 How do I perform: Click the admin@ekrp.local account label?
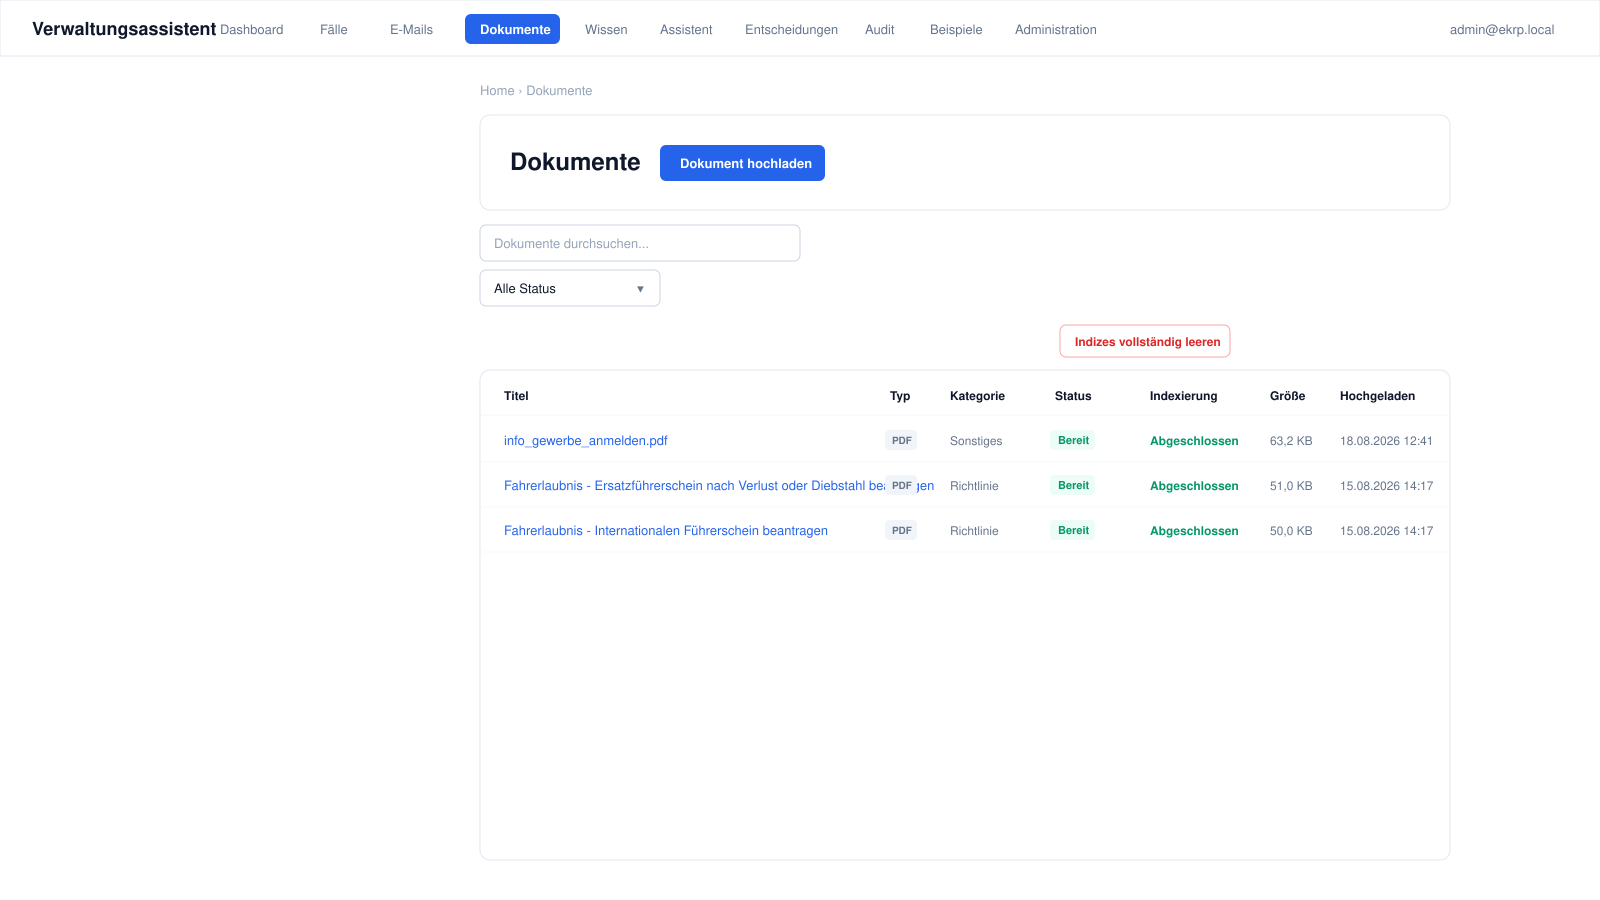(1502, 30)
